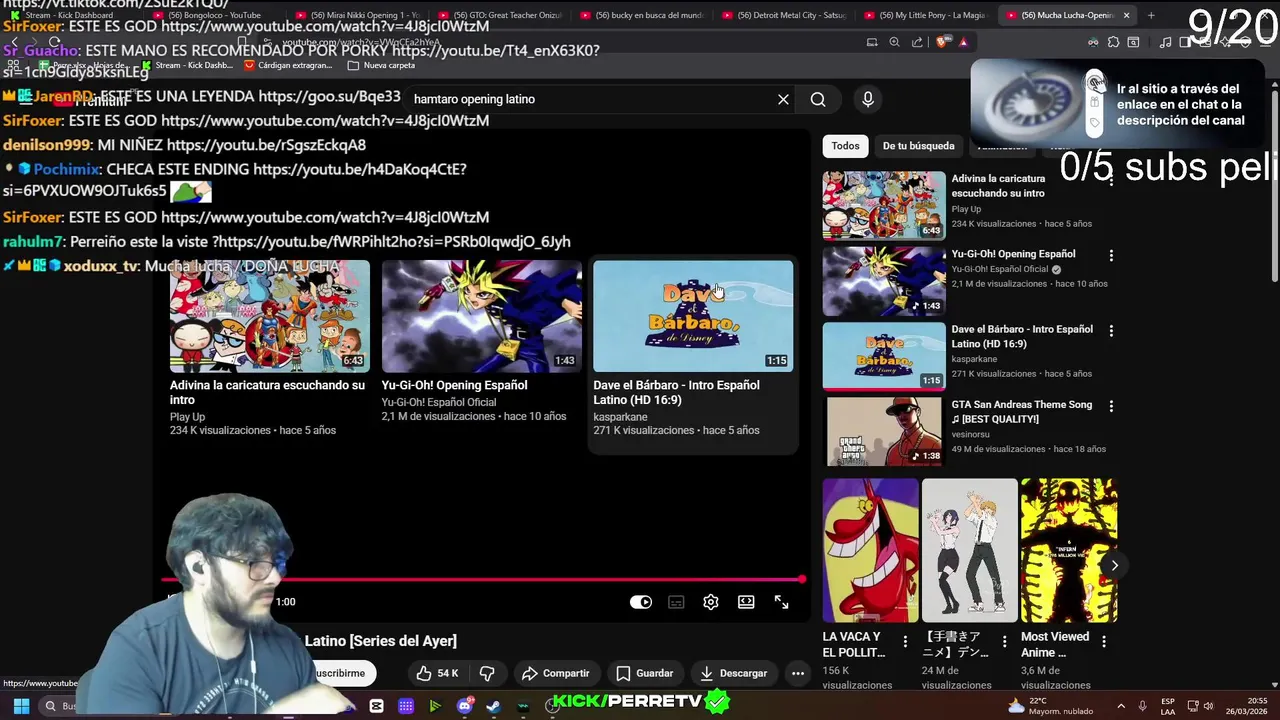Open CapCut from the taskbar
Screen dimensions: 1280x720
coord(376,706)
